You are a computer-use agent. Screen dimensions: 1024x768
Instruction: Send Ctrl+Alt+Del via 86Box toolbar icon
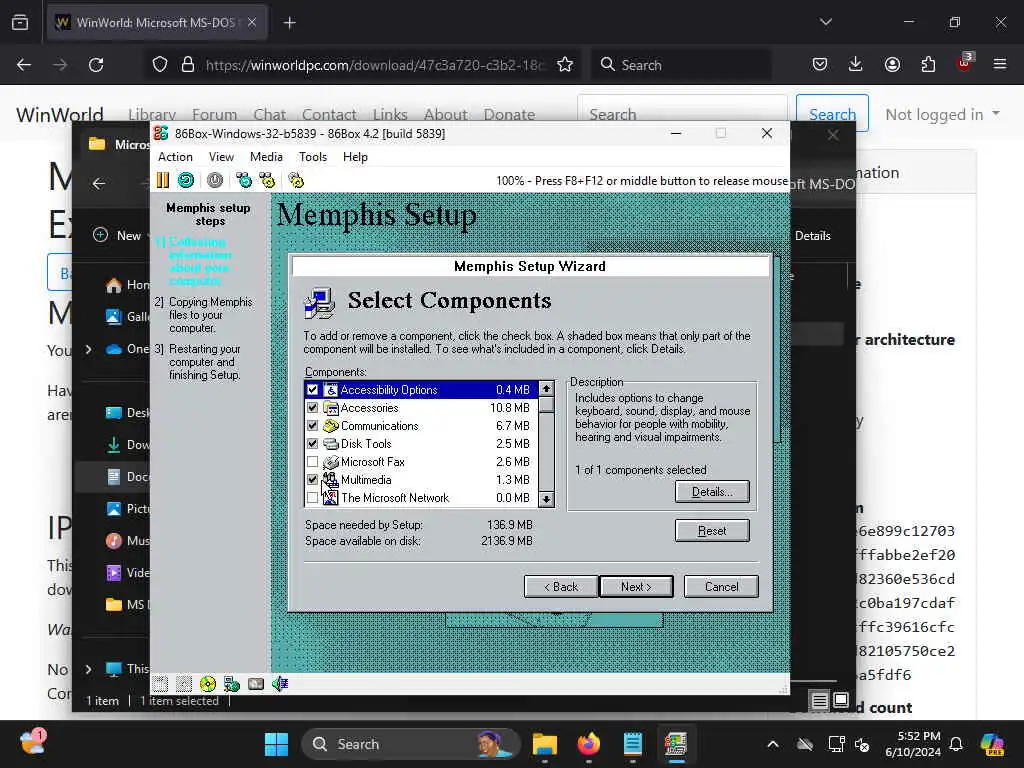(244, 180)
